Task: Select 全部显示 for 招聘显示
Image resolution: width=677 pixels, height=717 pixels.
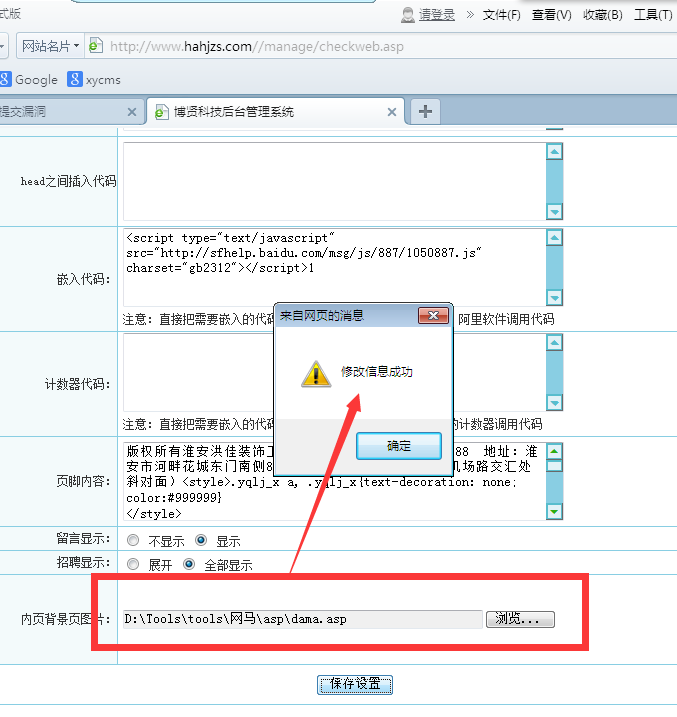Action: pyautogui.click(x=189, y=564)
